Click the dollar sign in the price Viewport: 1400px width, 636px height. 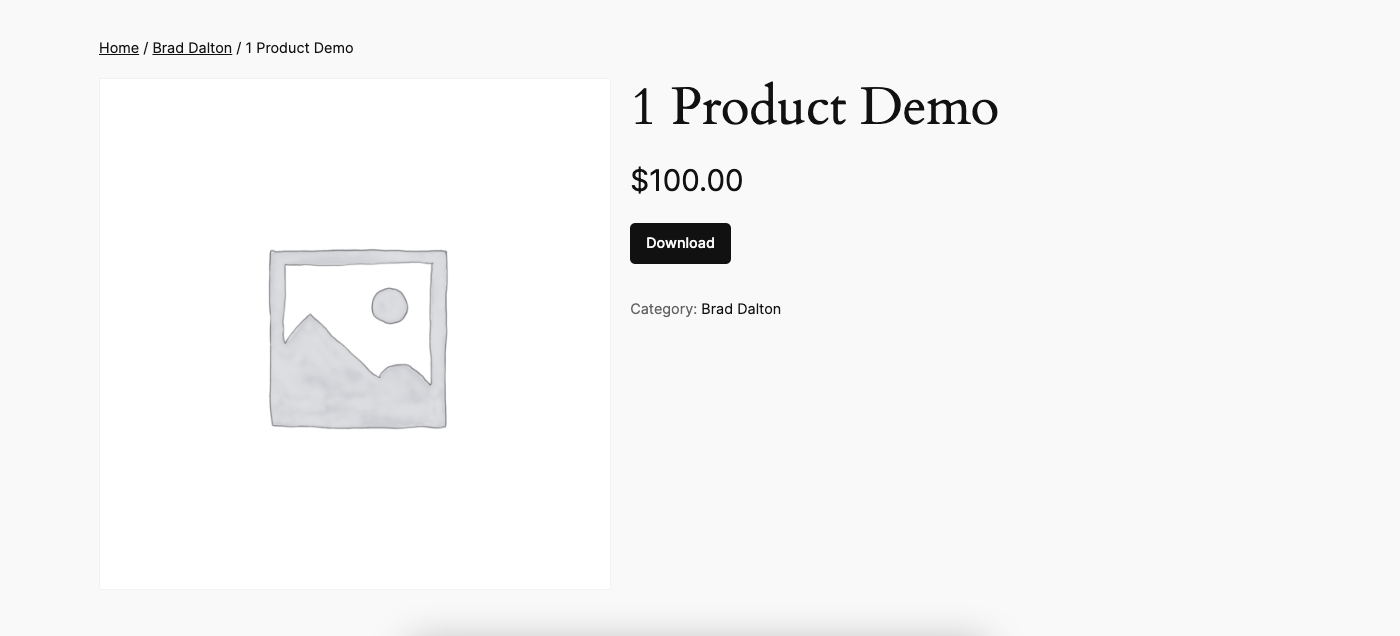tap(639, 181)
